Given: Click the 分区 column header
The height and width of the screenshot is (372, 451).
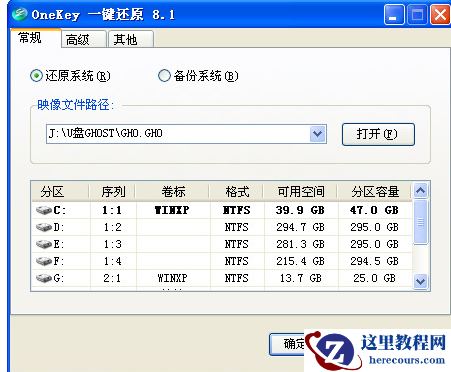Looking at the screenshot, I should (60, 192).
